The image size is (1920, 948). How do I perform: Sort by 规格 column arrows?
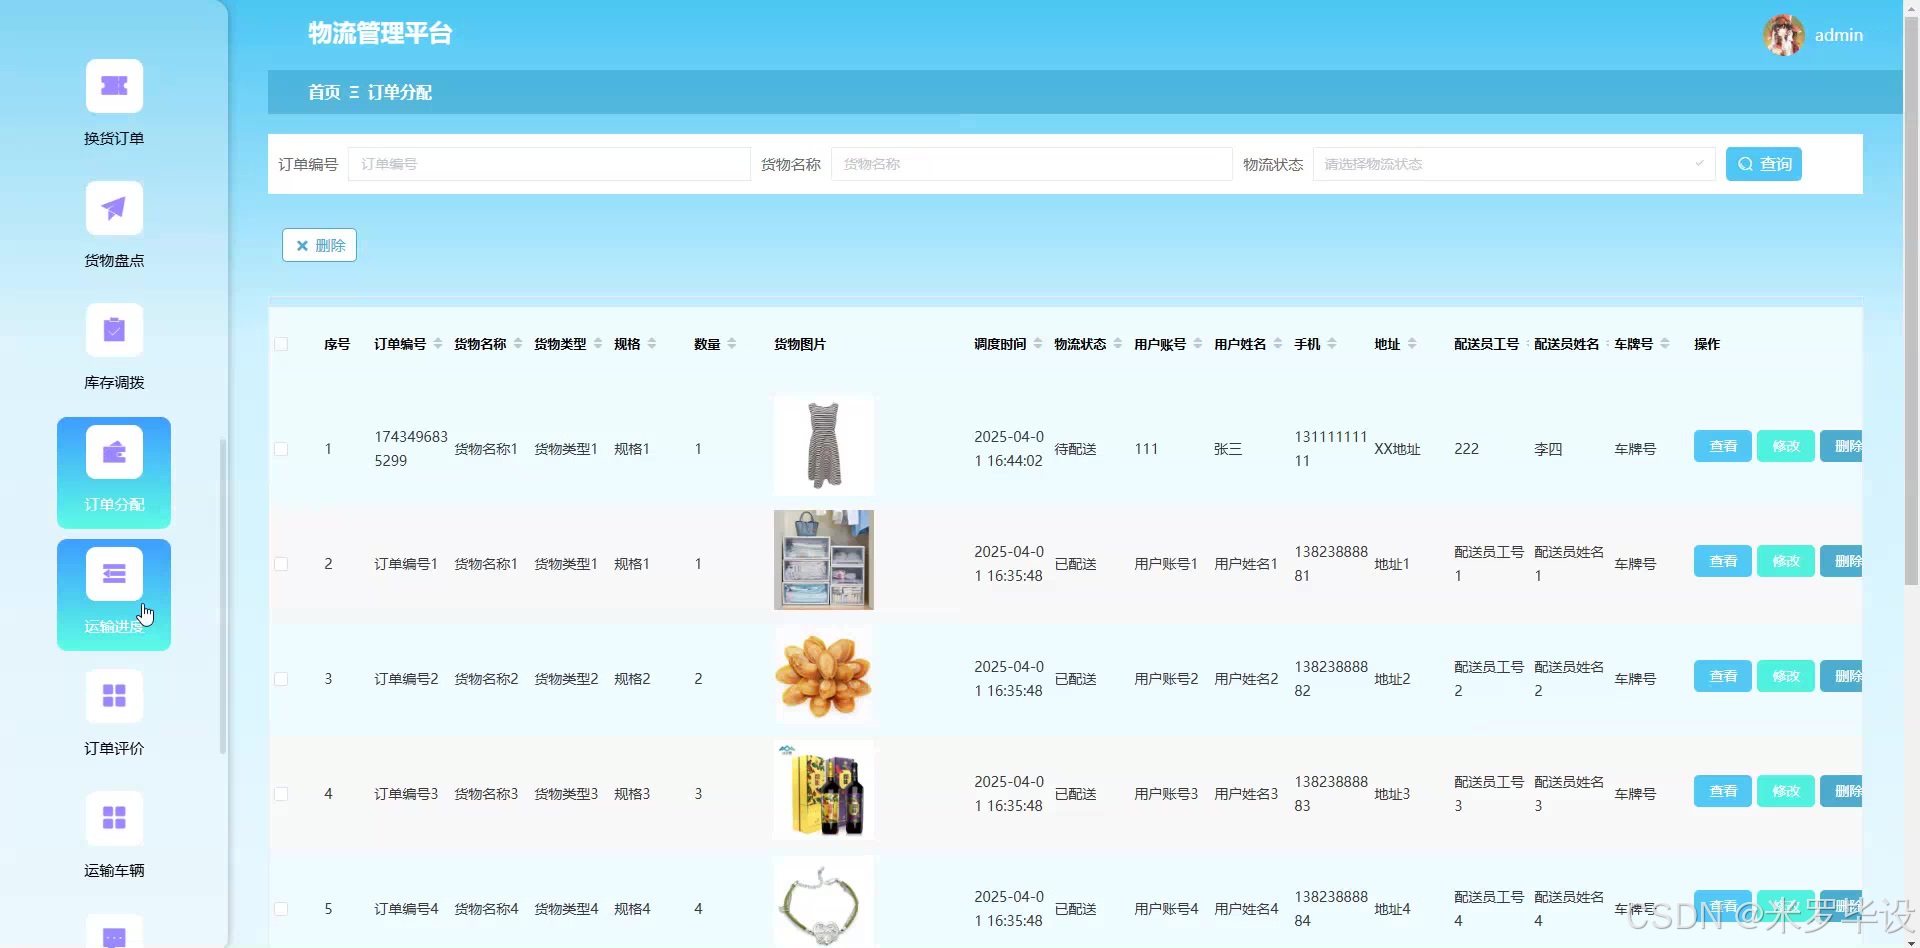[x=652, y=344]
